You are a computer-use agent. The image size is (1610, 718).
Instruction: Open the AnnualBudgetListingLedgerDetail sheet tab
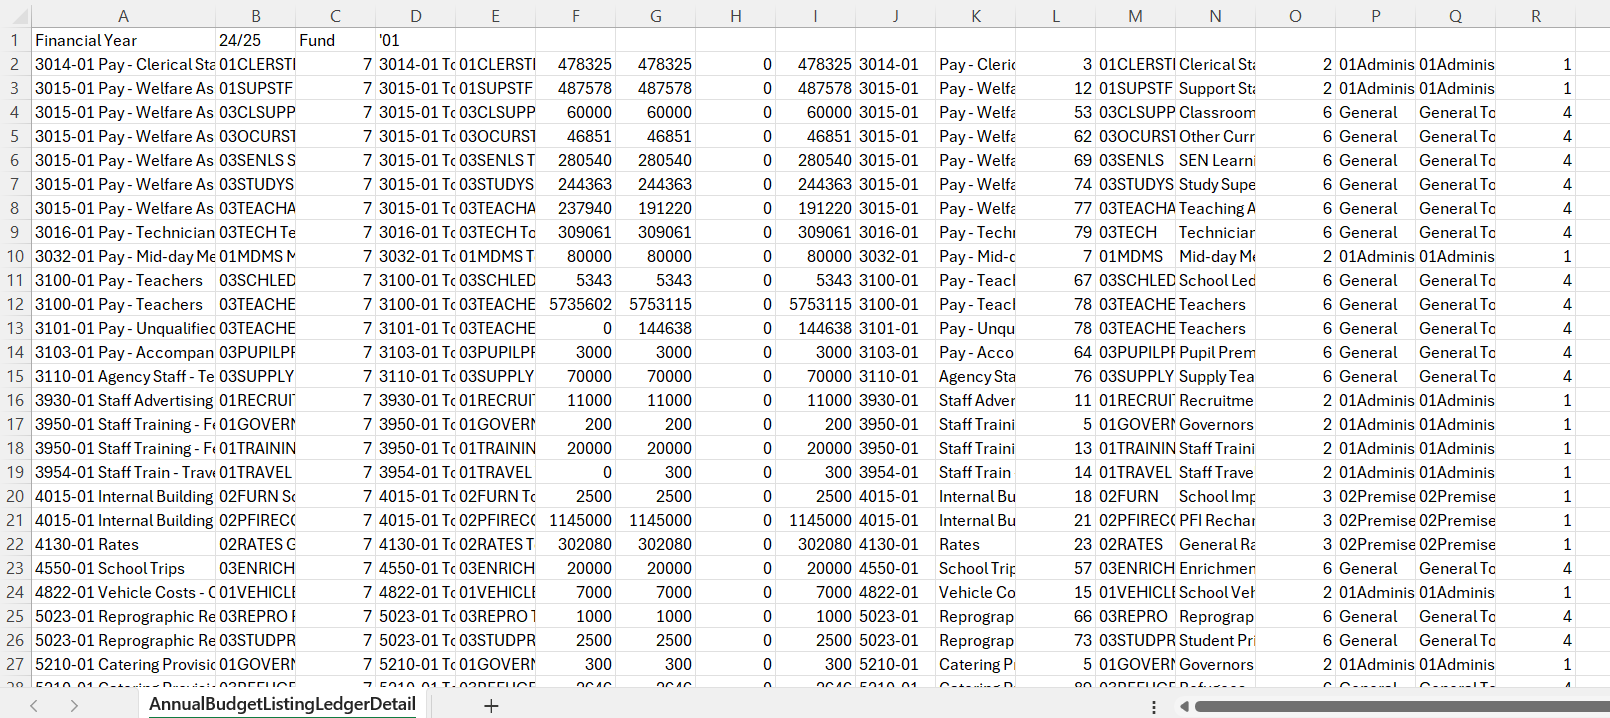282,704
